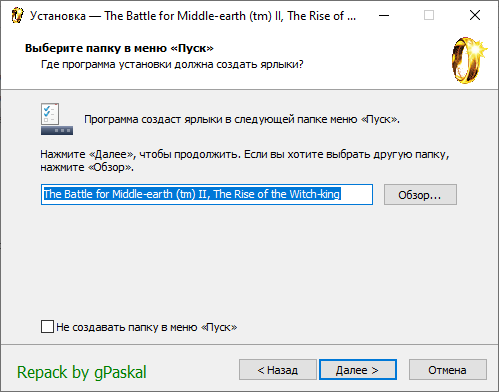Click the «Где программа установки должна создать ярлыки?» subtitle
This screenshot has height=392, width=499.
pos(172,64)
